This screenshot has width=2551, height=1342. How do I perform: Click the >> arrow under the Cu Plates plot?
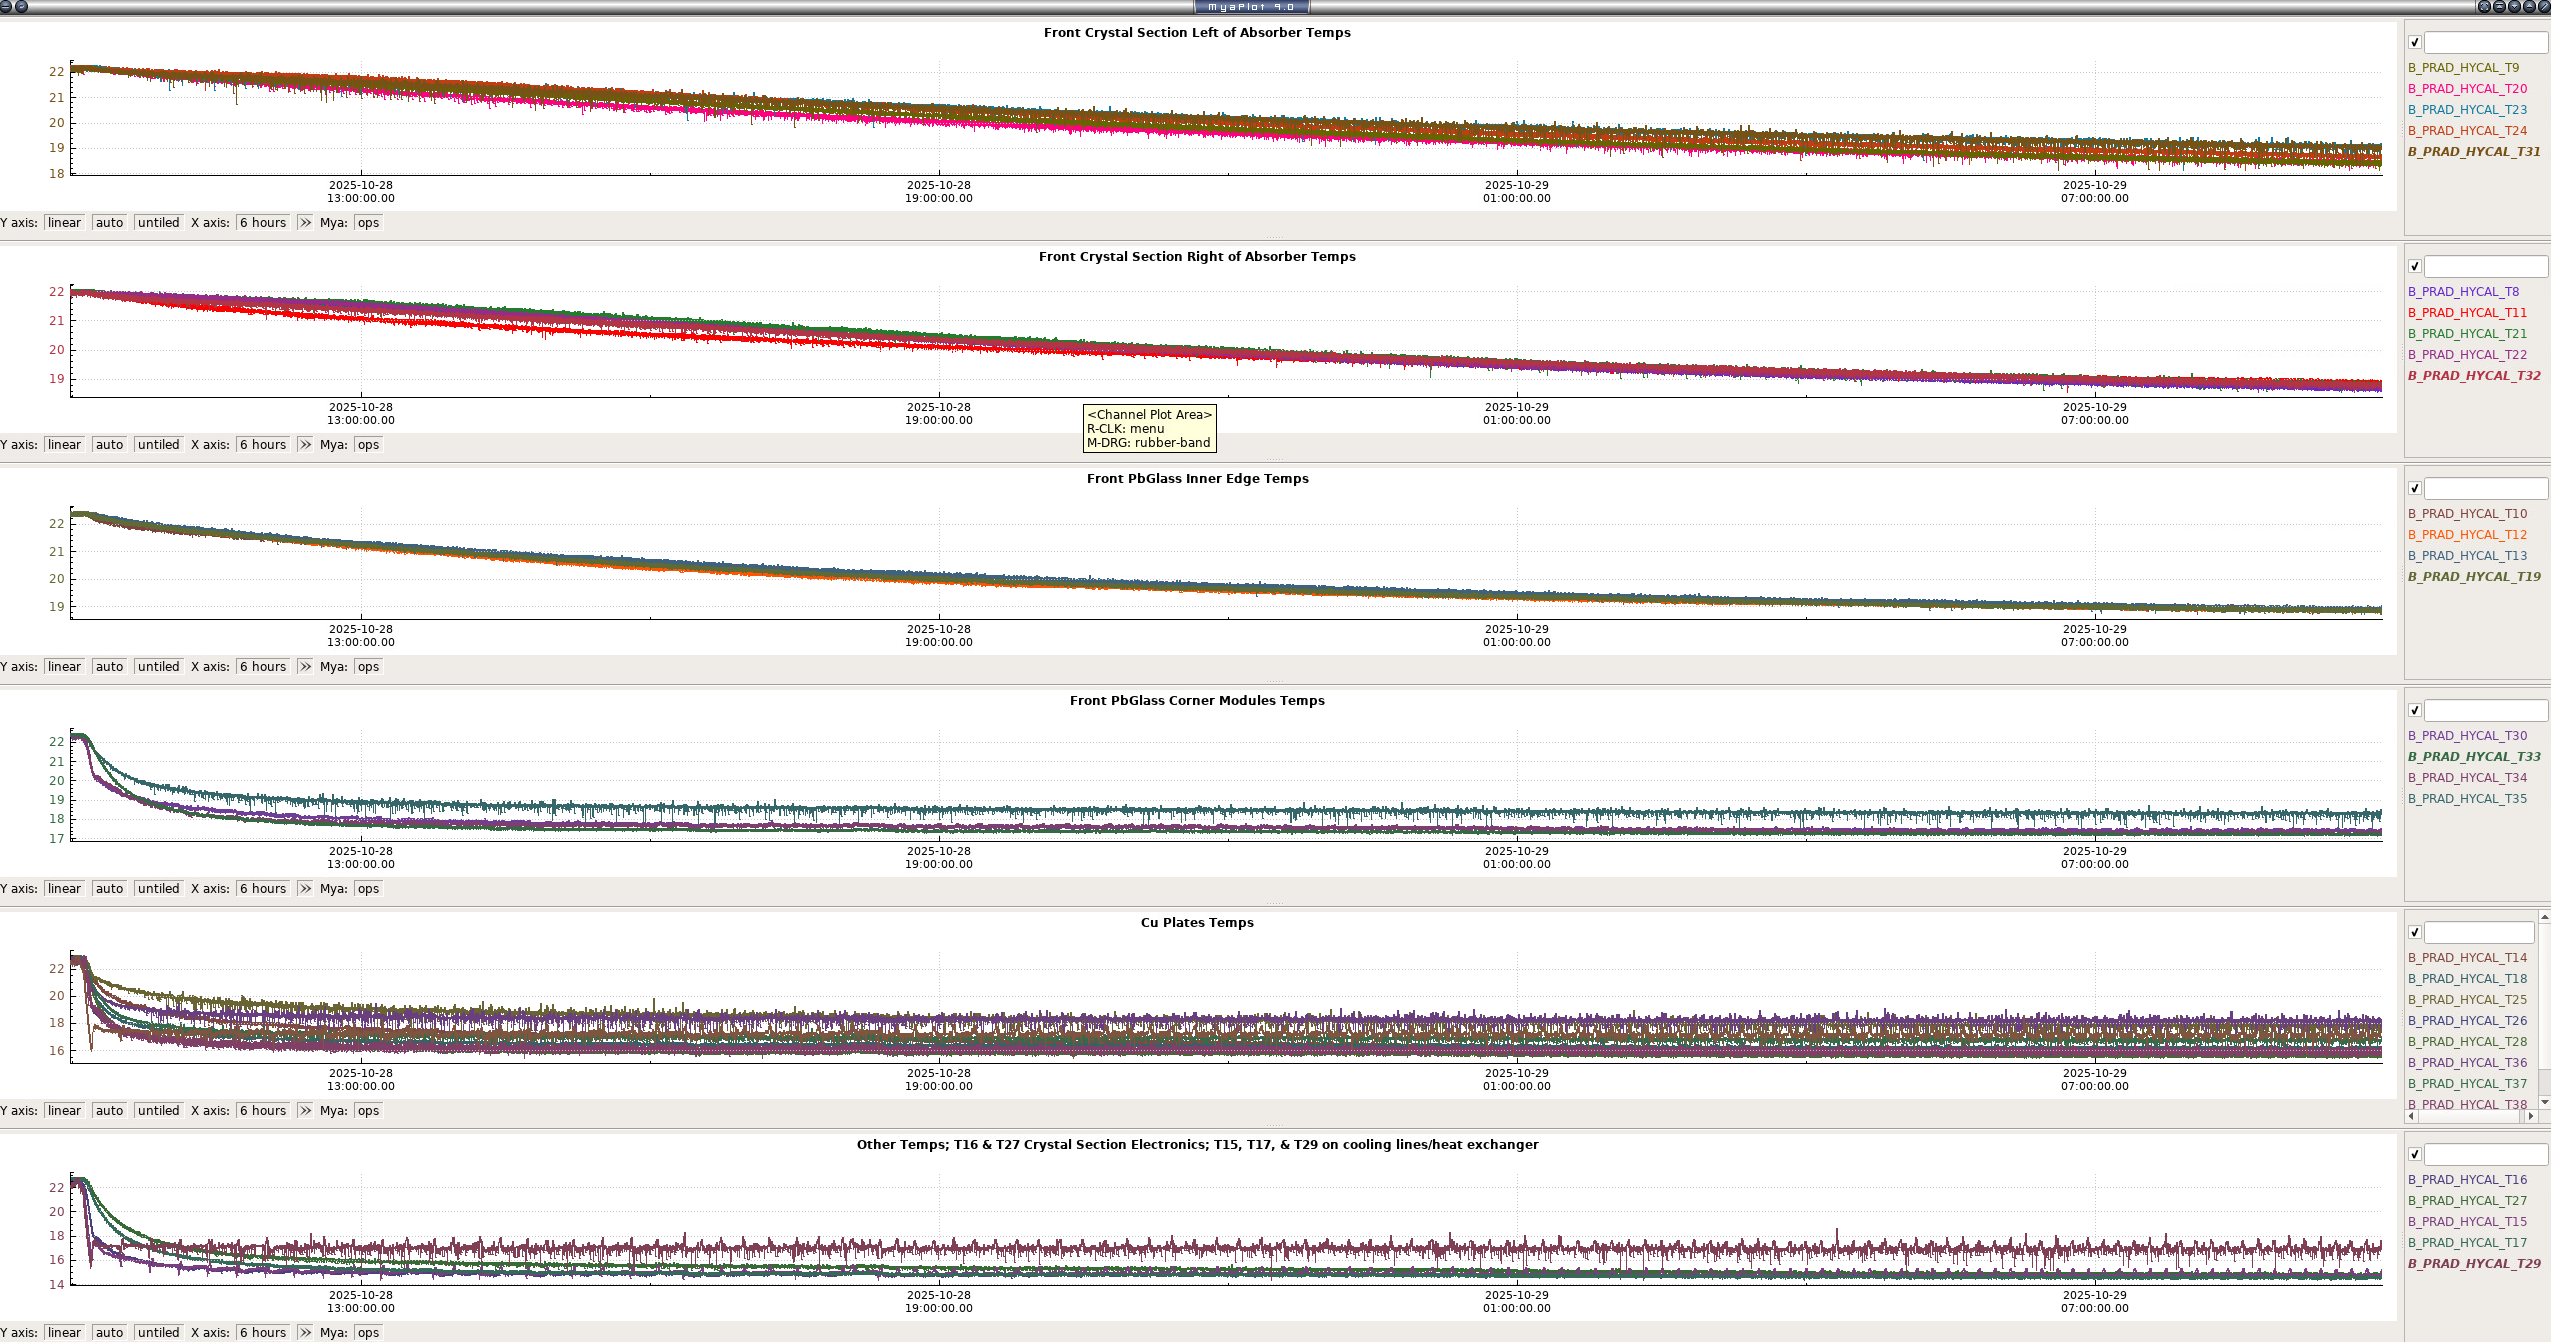coord(305,1111)
